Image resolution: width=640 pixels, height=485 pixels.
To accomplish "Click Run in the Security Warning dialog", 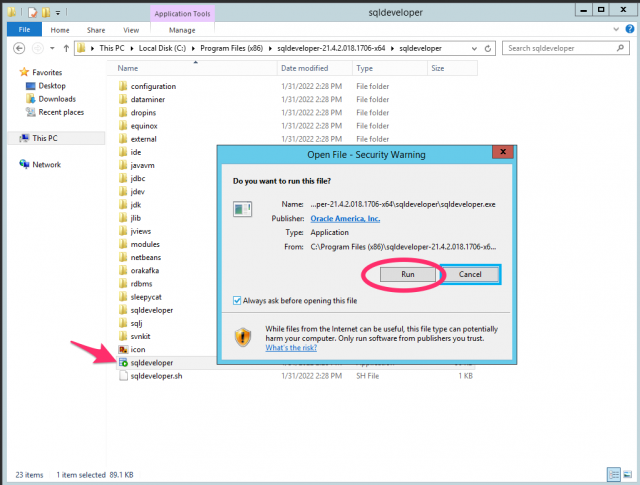I will 407,274.
